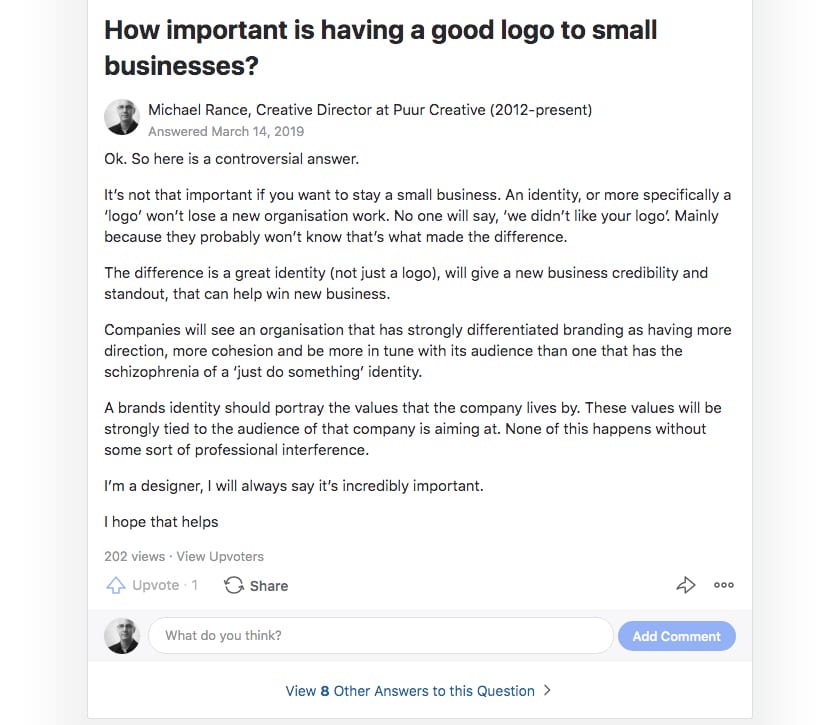The height and width of the screenshot is (725, 840).
Task: Click the circular arrows Share icon
Action: click(234, 586)
